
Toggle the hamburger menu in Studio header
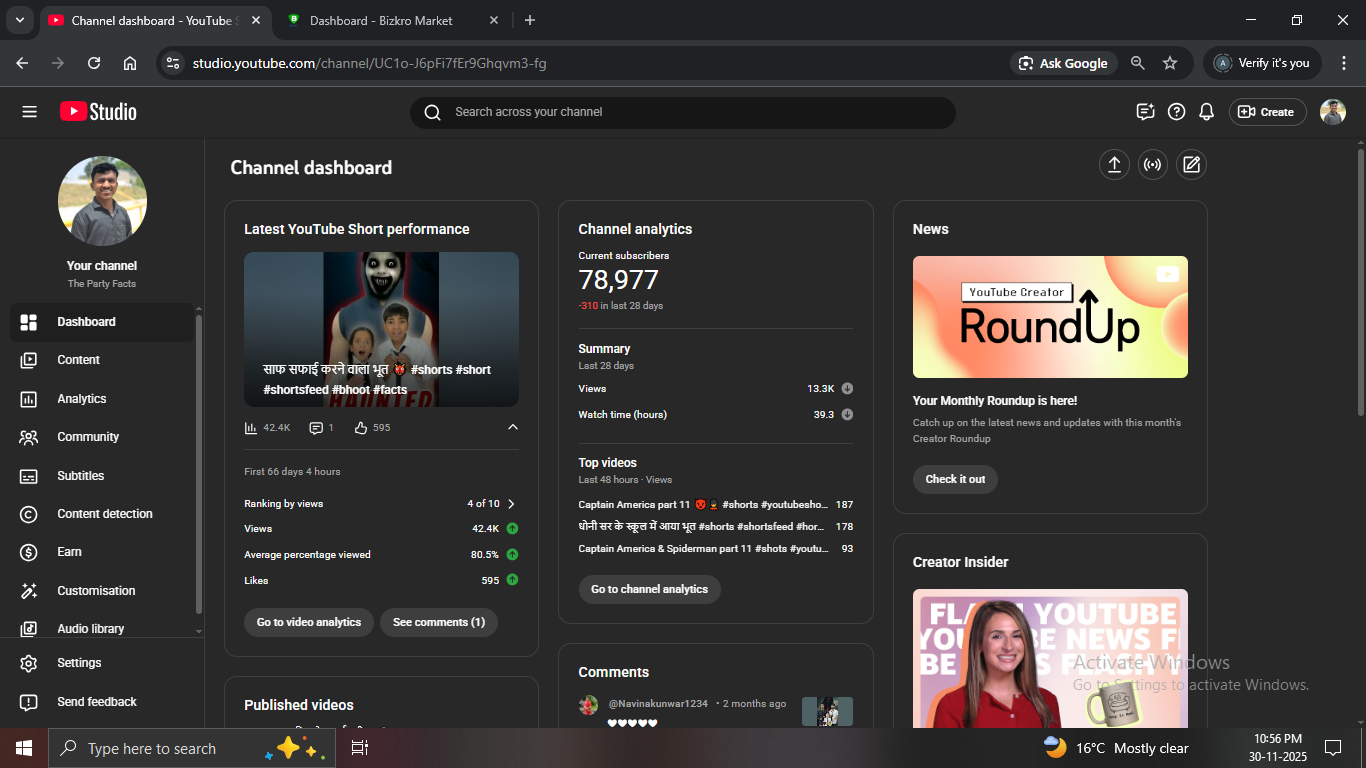[29, 112]
